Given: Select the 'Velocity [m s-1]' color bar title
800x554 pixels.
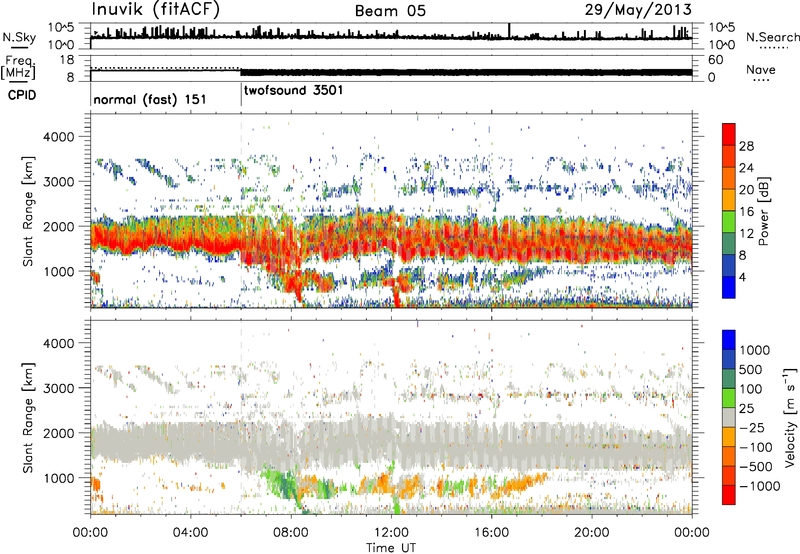Looking at the screenshot, I should tap(790, 417).
